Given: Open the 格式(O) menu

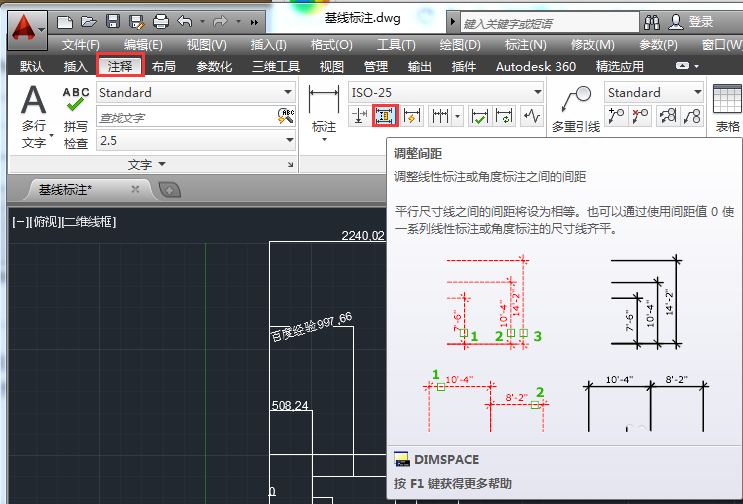Looking at the screenshot, I should click(331, 45).
